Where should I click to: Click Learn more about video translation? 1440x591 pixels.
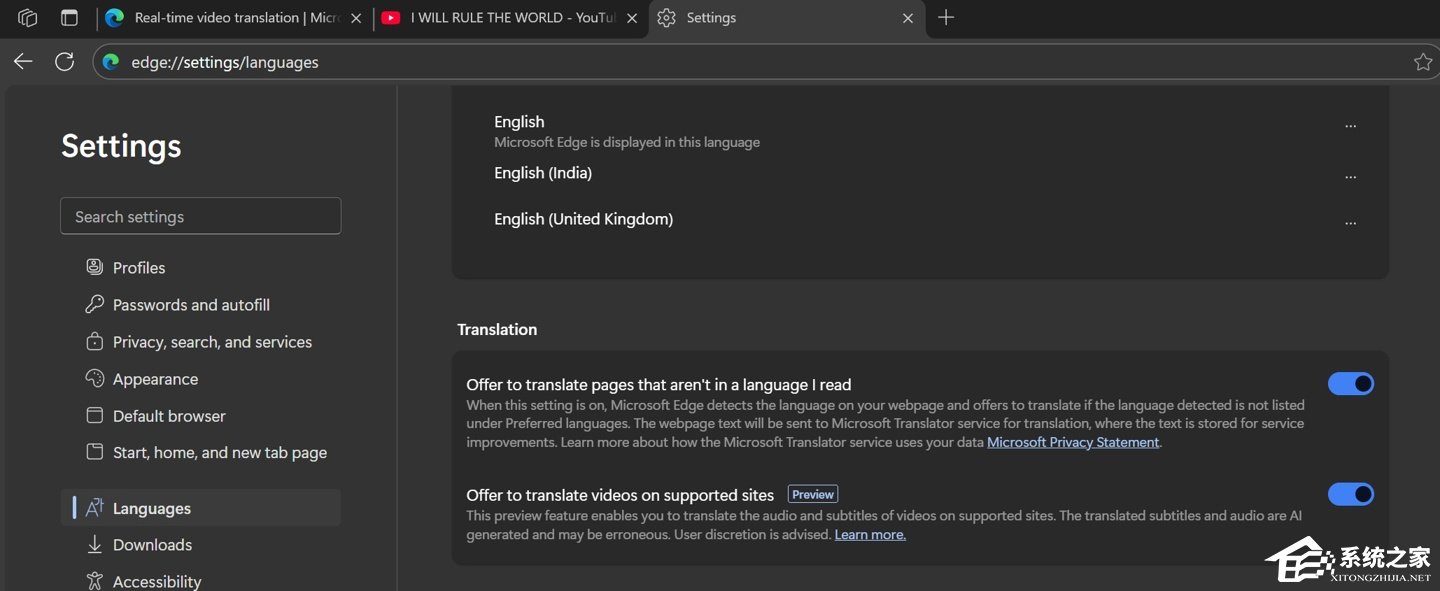coord(869,533)
